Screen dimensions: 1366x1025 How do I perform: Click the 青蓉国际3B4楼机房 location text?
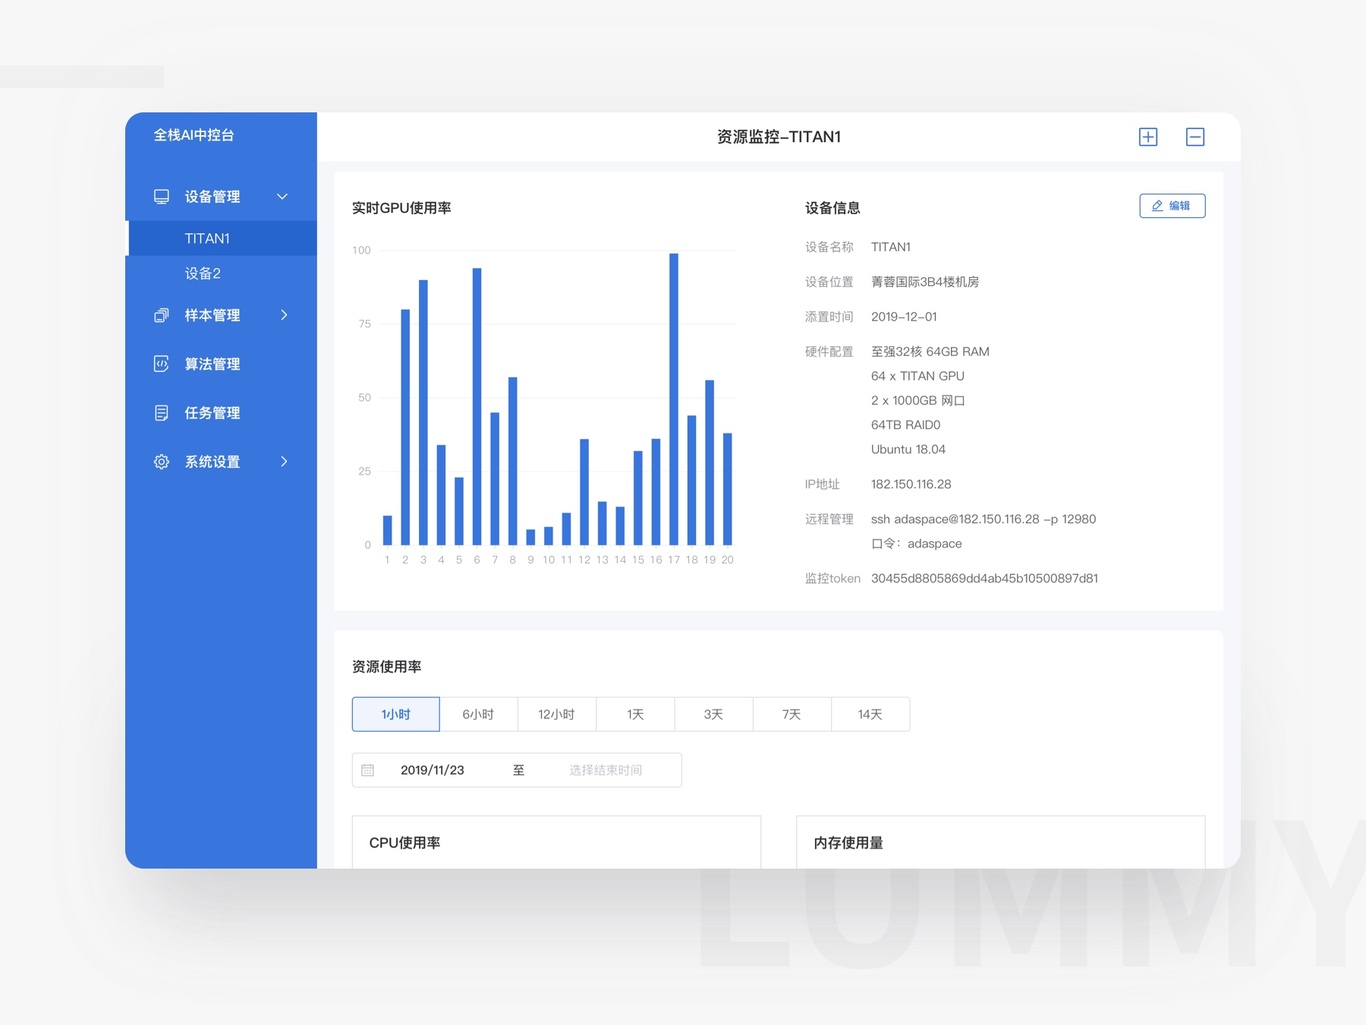[925, 282]
